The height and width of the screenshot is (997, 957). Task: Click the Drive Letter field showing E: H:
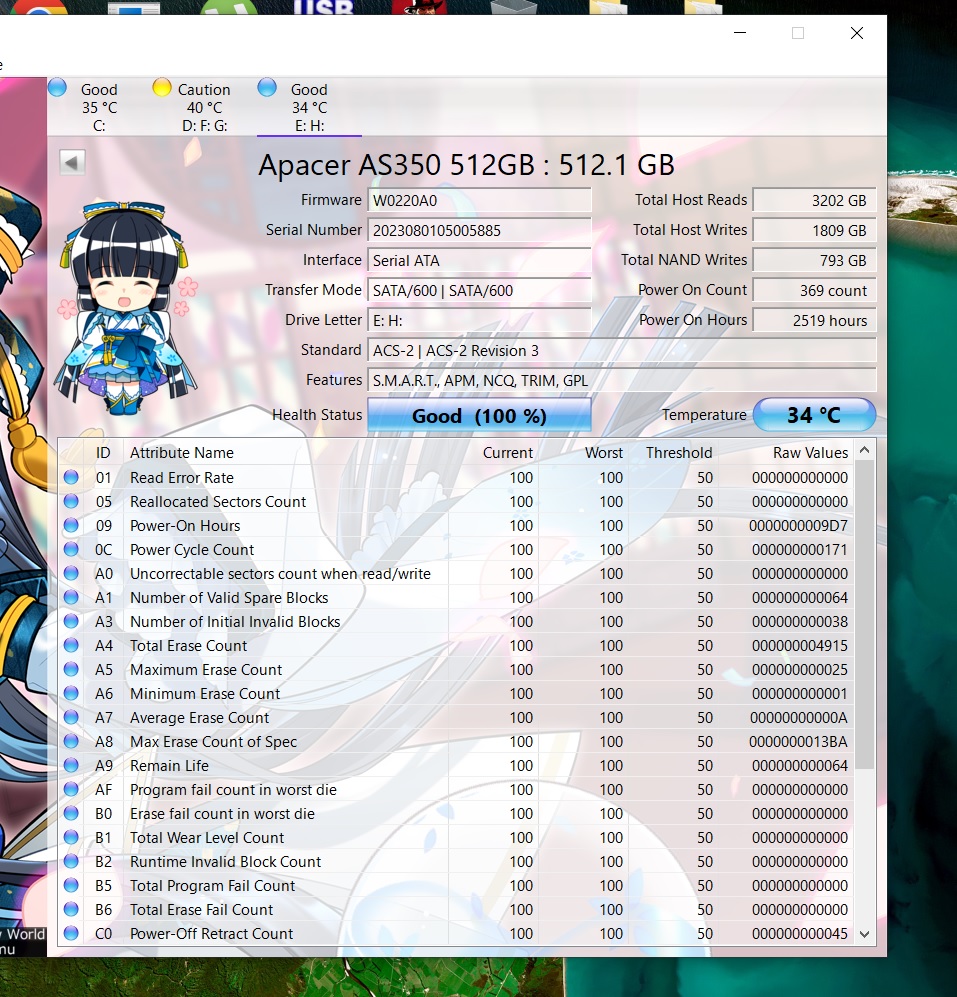[x=479, y=320]
